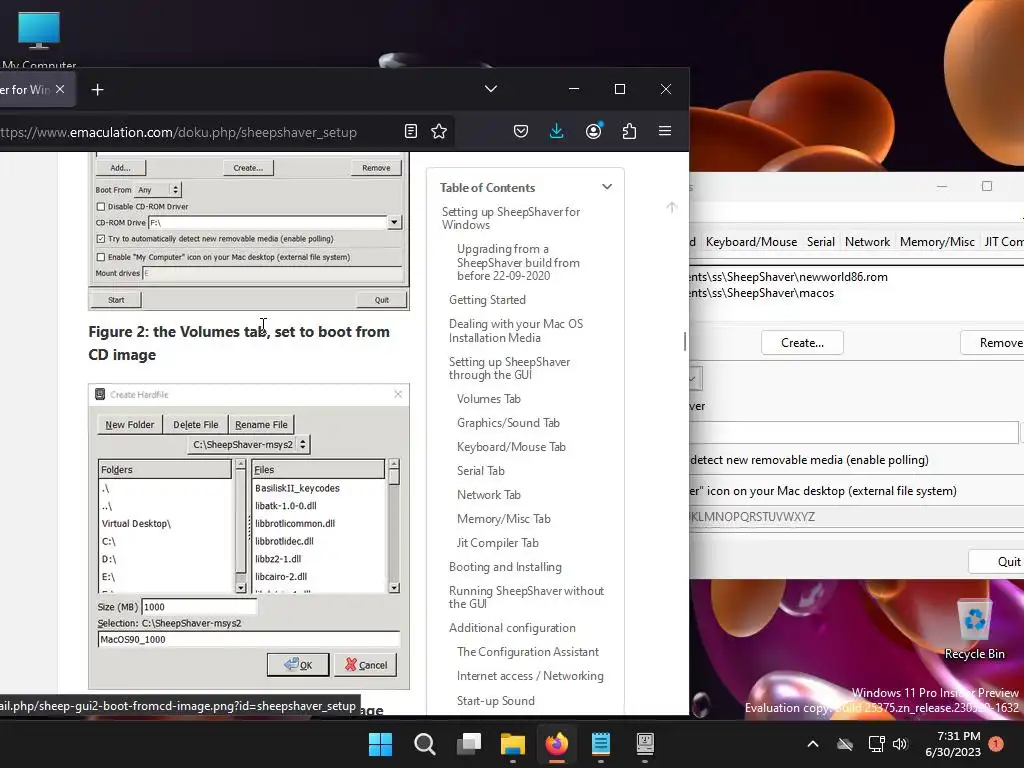
Task: Open Firefox hamburger application menu
Action: click(x=665, y=131)
